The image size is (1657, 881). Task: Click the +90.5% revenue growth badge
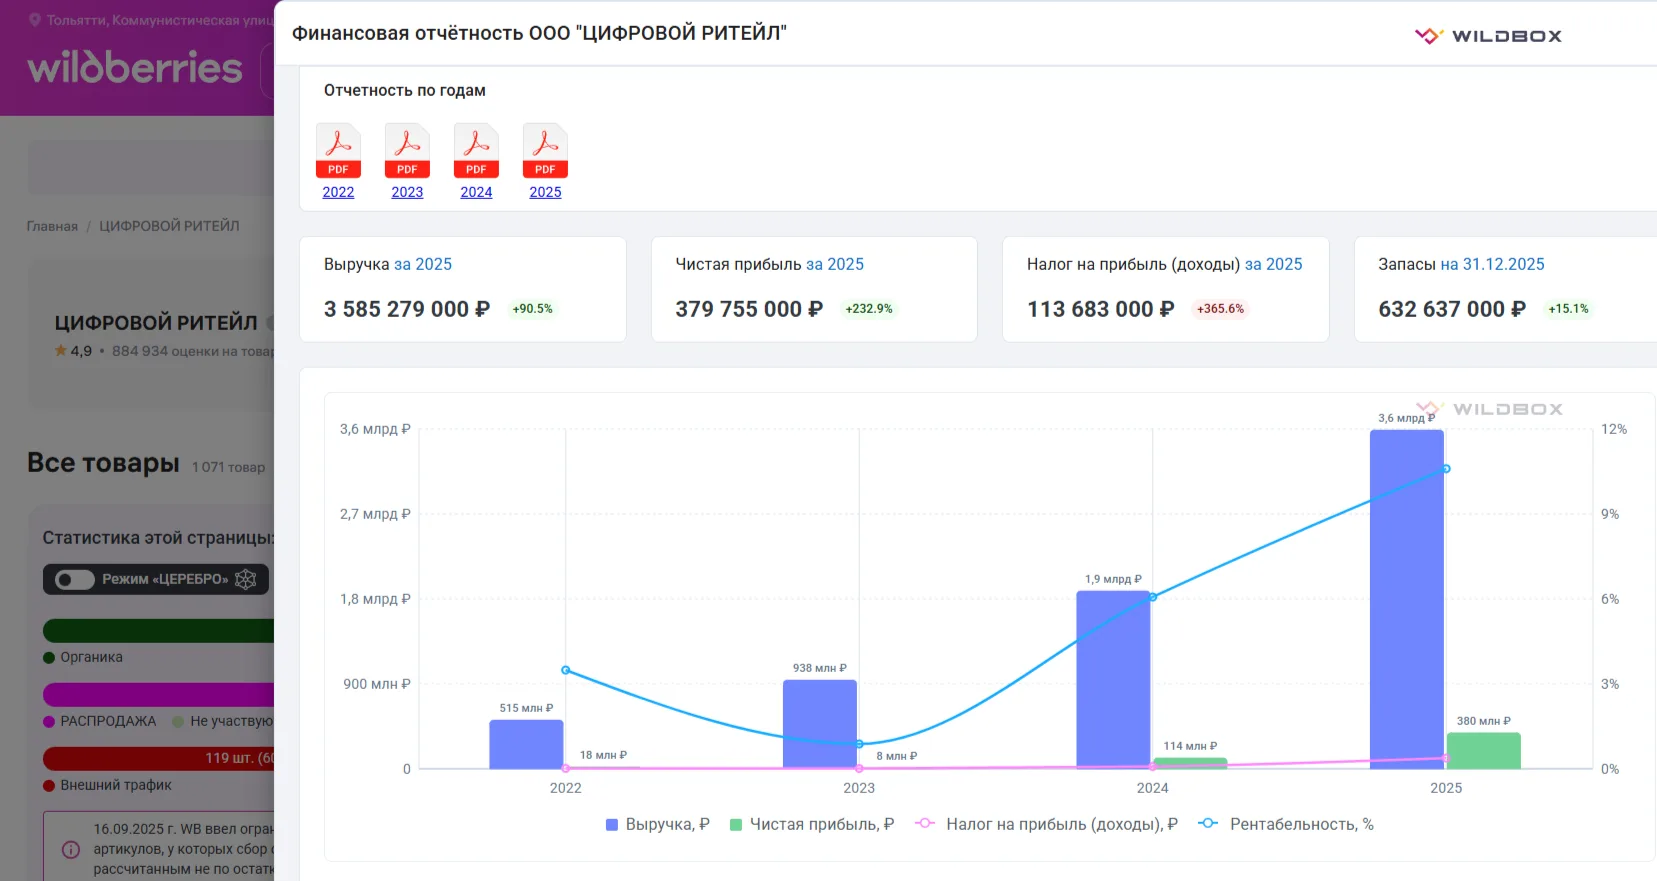coord(532,309)
